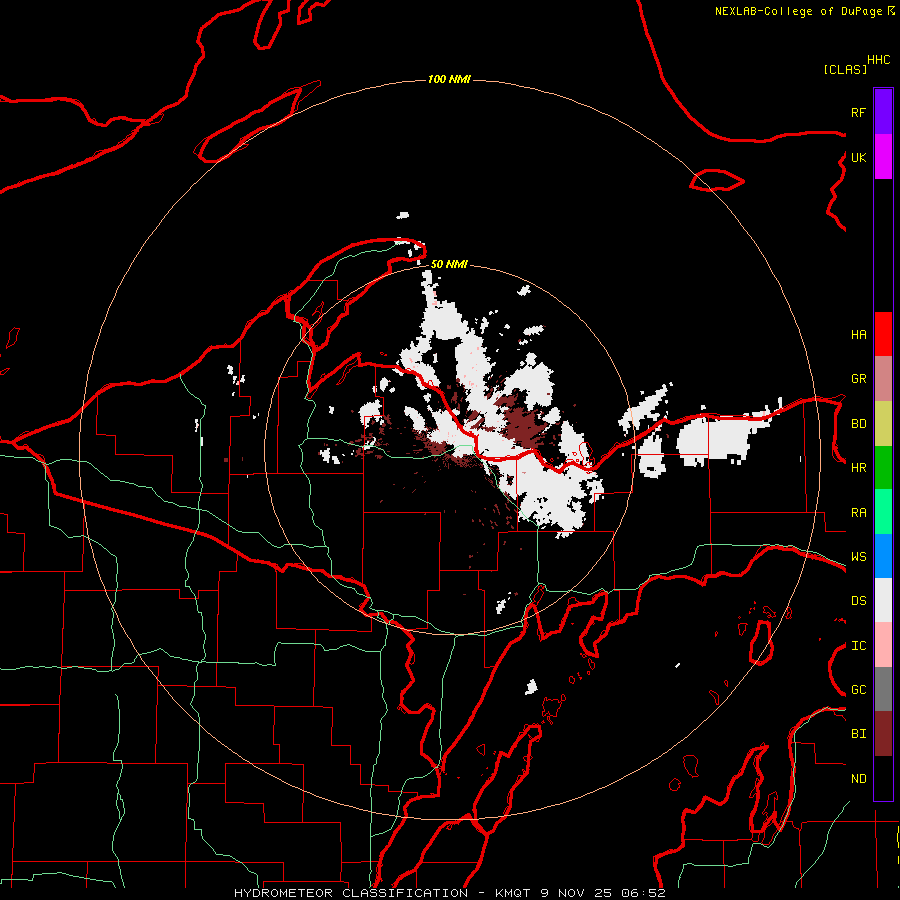Click the GC legend label

coord(858,690)
